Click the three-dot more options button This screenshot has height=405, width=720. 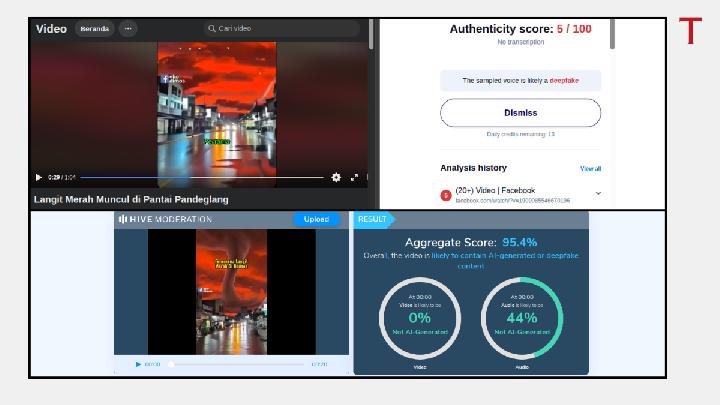(x=127, y=29)
